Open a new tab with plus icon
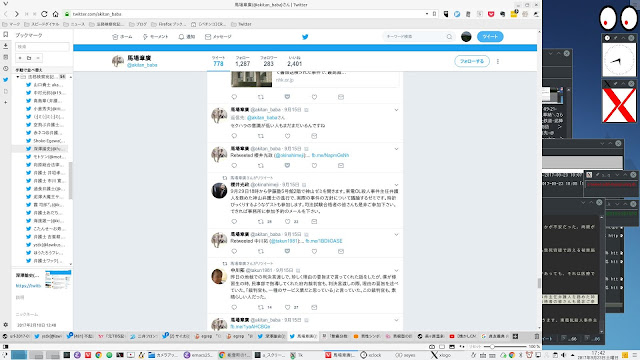Image resolution: width=640 pixels, height=360 pixels. [x=515, y=336]
